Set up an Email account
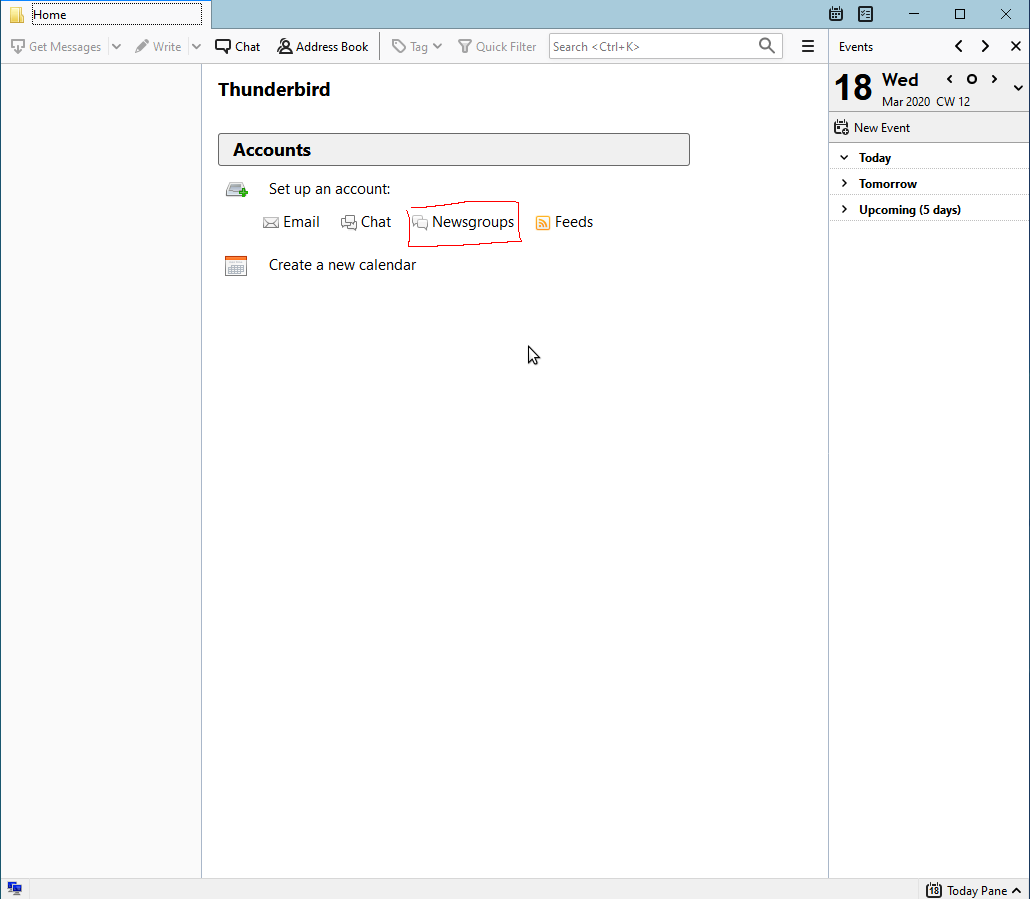This screenshot has width=1030, height=899. click(x=300, y=222)
